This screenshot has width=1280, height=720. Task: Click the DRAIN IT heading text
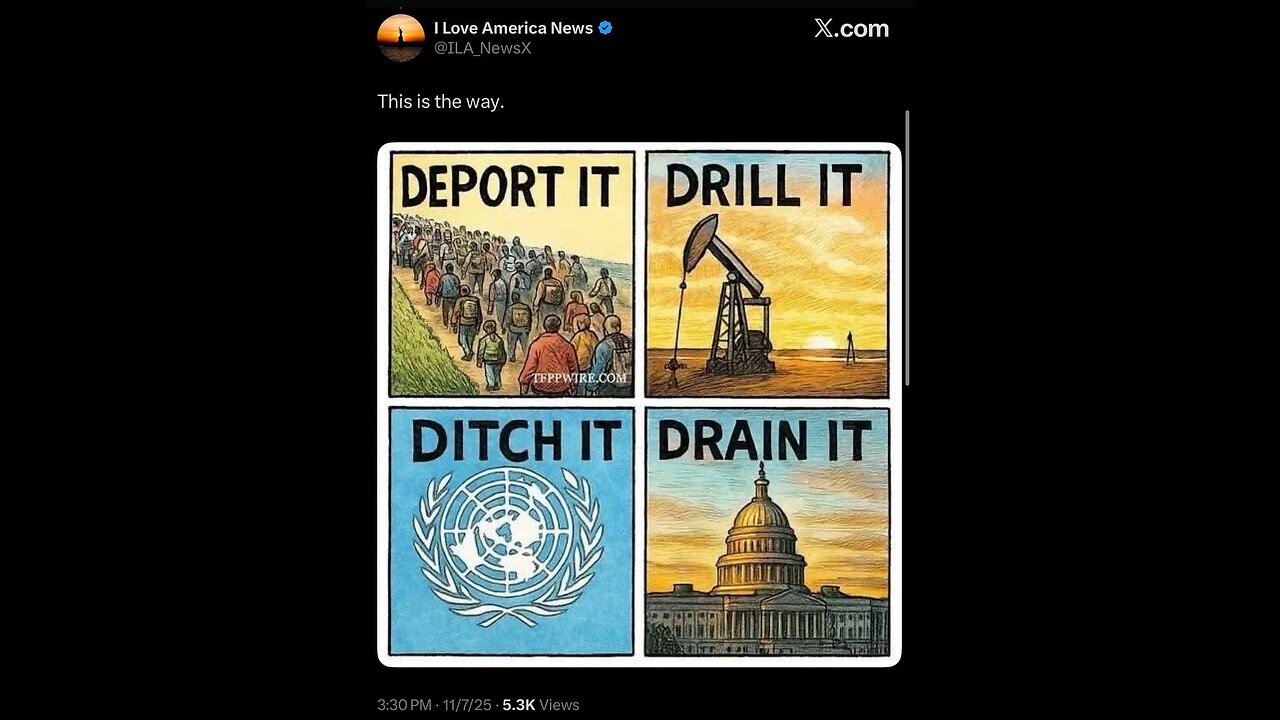pos(764,439)
